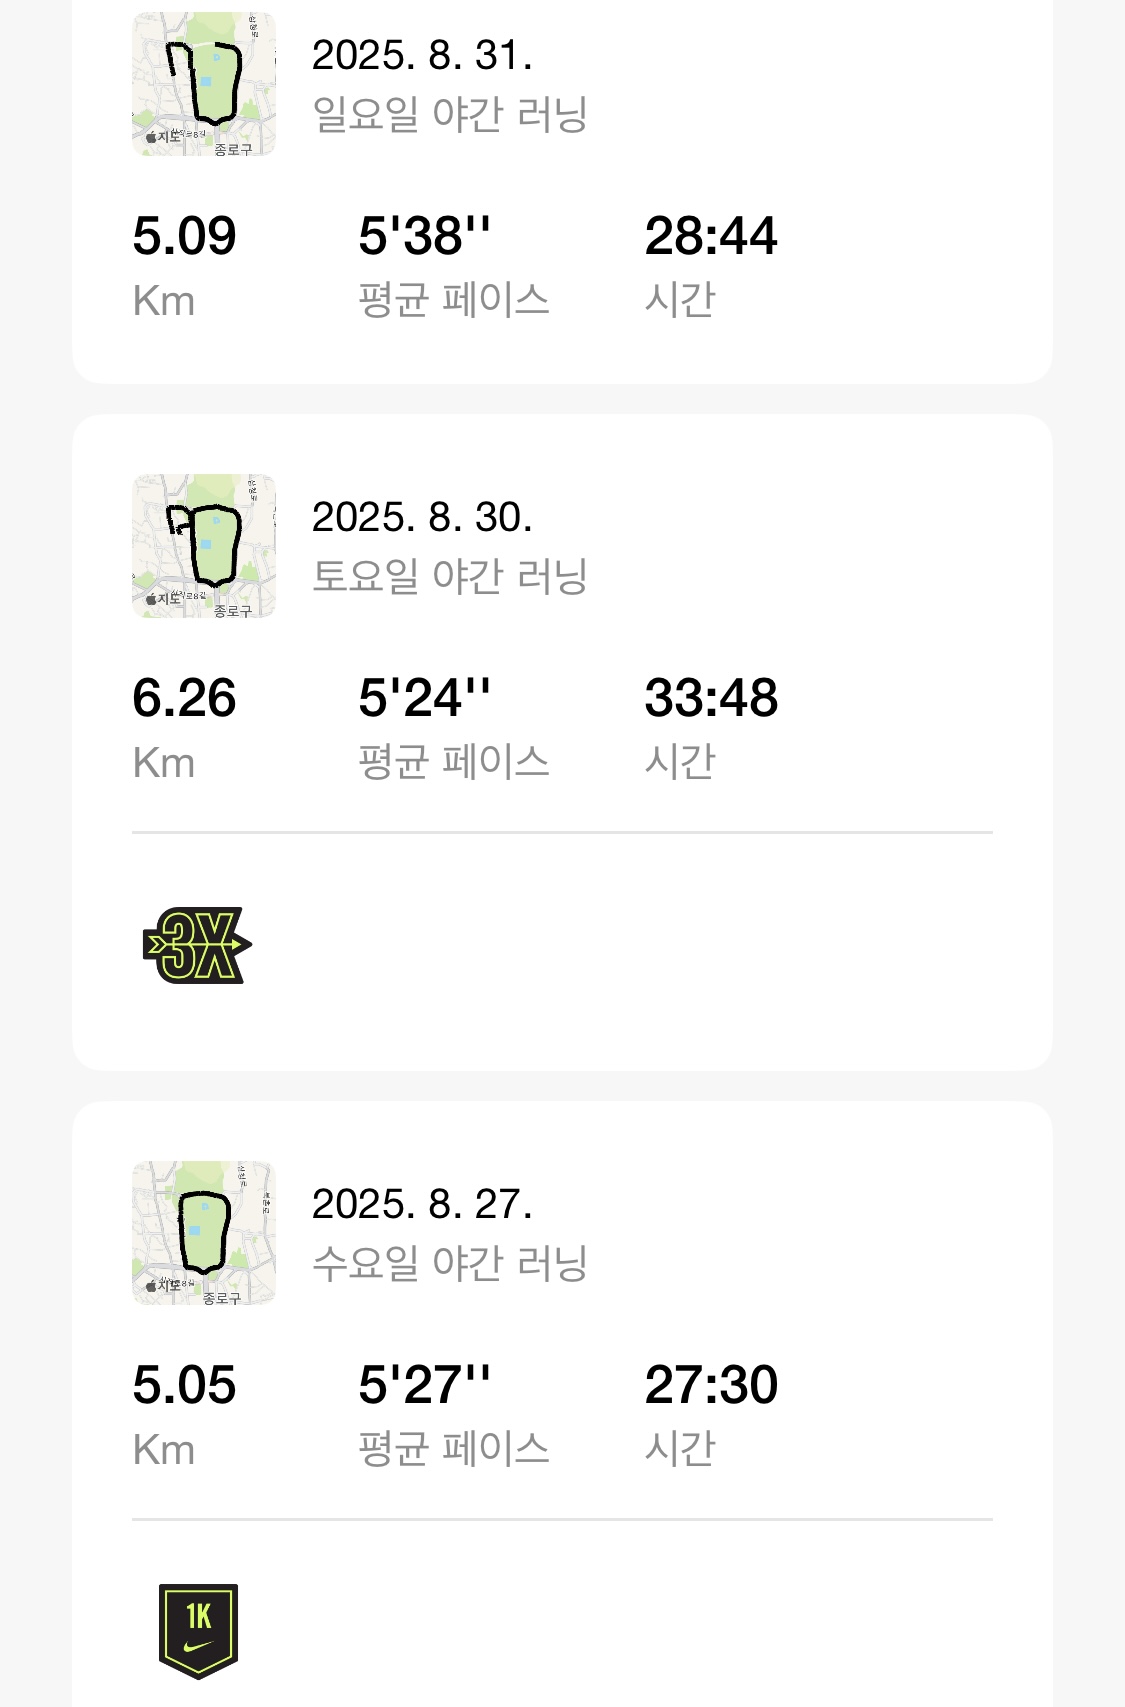Tap the 5'38'' average pace value

click(425, 237)
